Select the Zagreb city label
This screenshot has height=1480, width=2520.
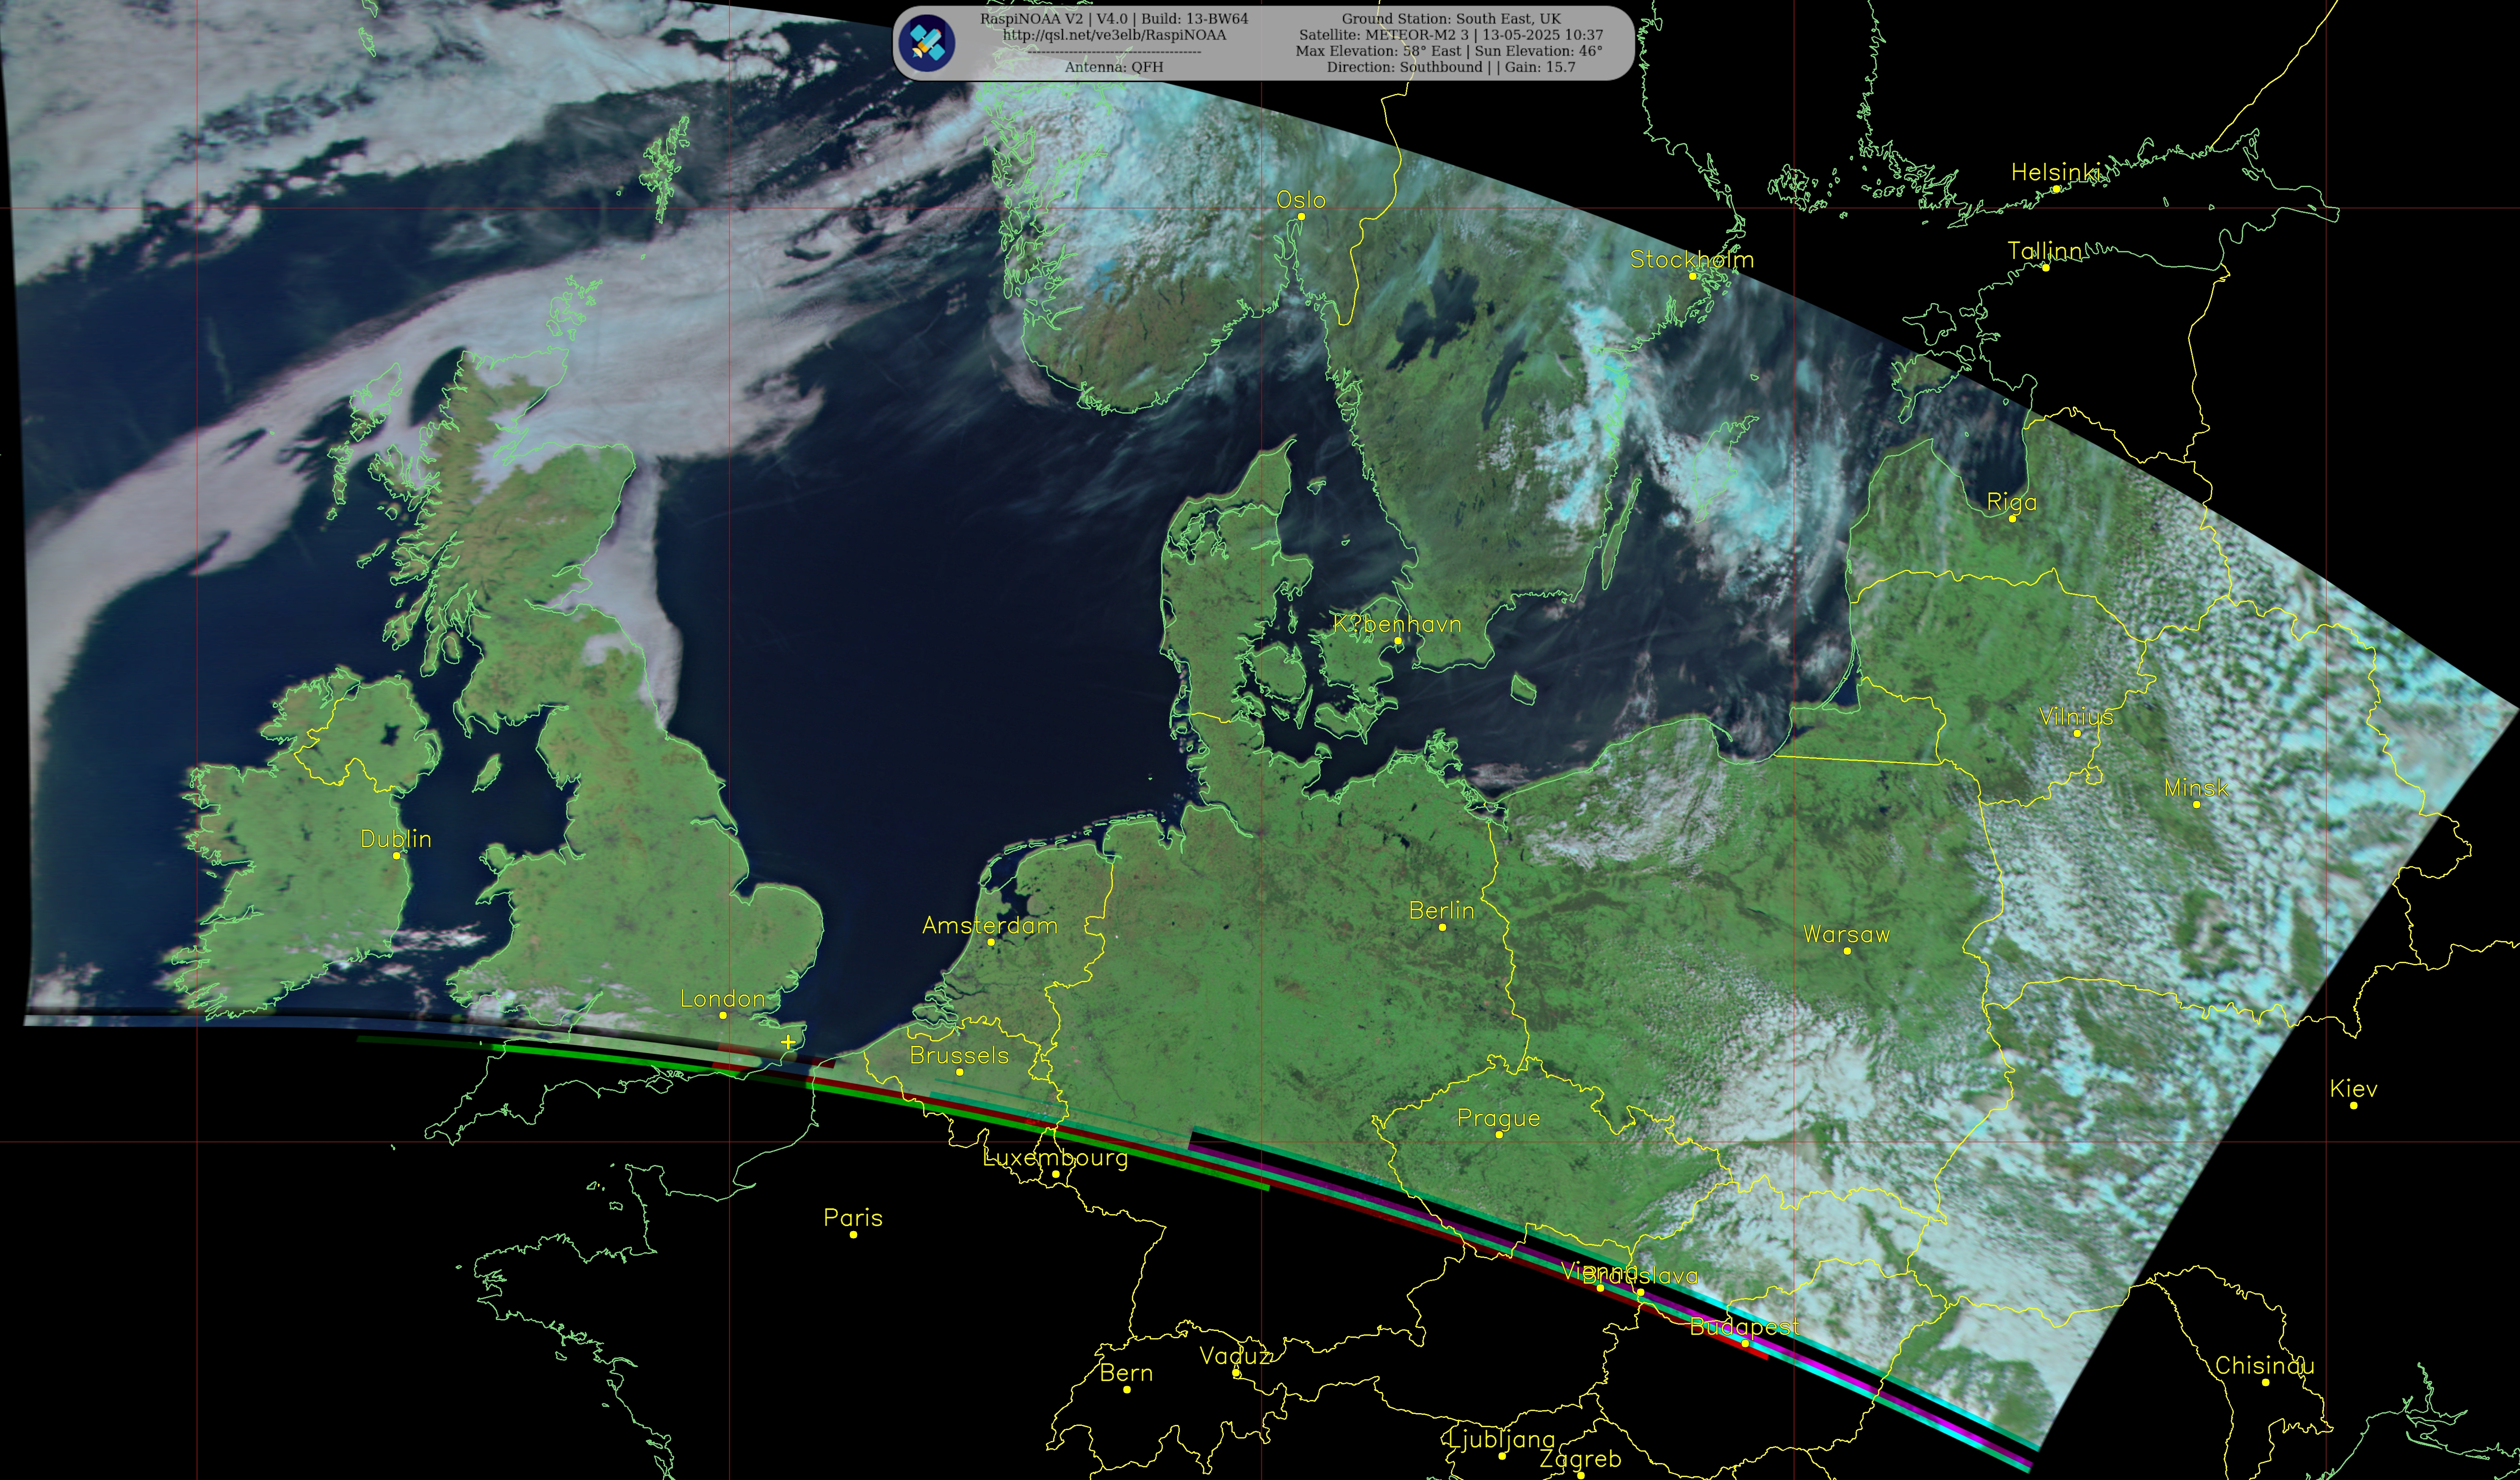(1580, 1460)
